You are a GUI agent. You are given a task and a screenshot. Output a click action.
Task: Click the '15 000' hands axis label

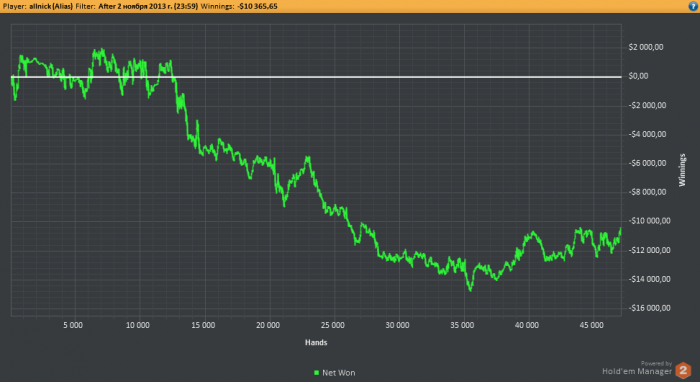(x=203, y=325)
